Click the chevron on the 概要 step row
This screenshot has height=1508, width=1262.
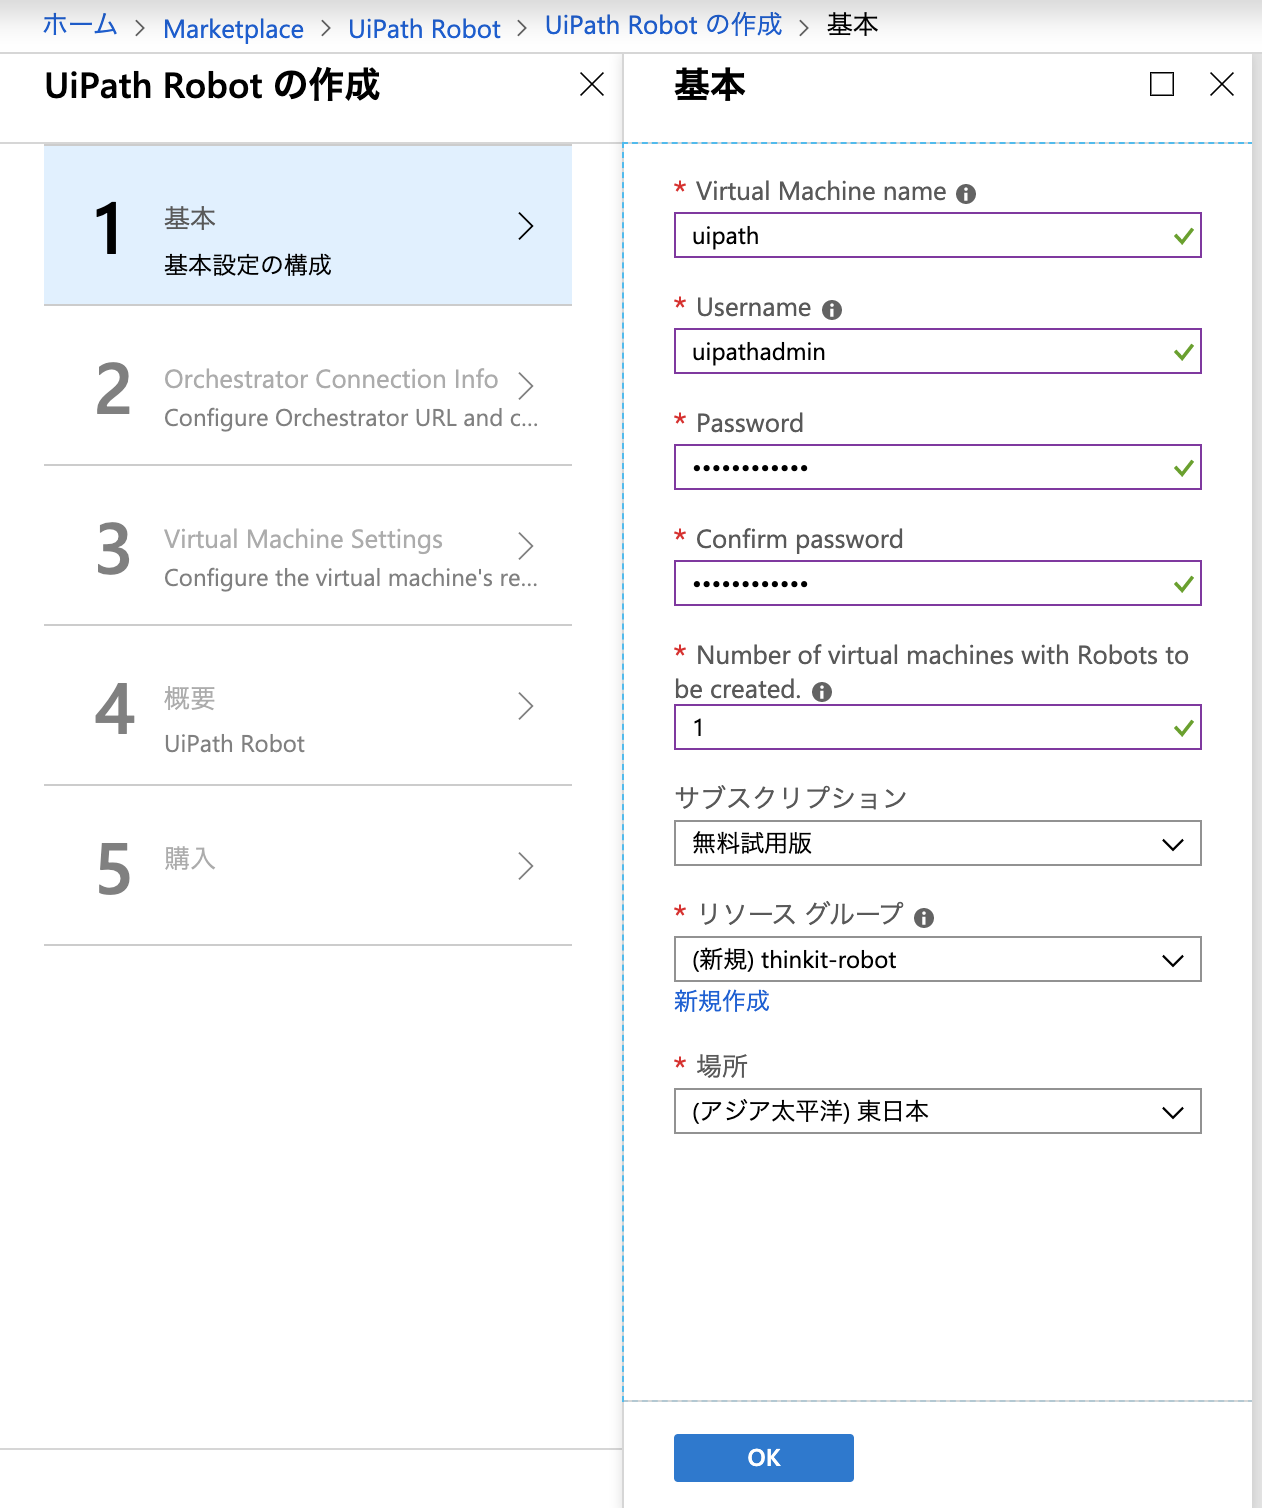point(526,706)
